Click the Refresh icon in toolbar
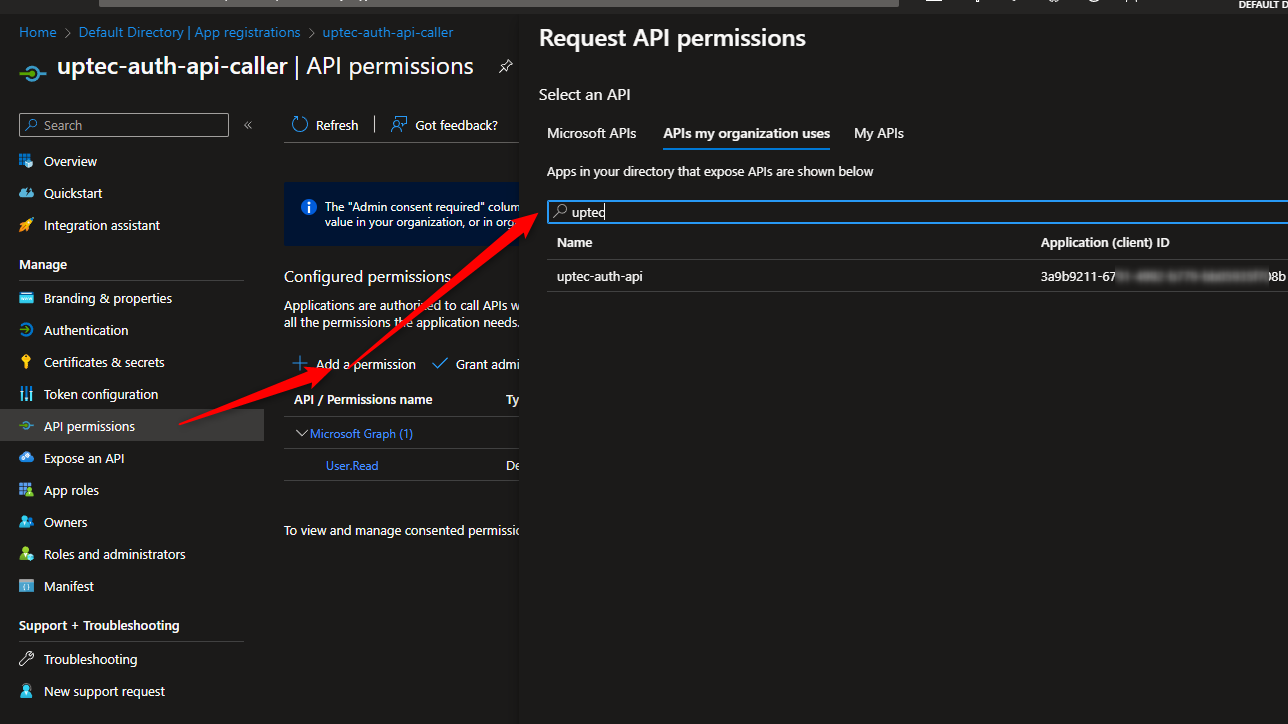This screenshot has height=724, width=1288. click(300, 125)
